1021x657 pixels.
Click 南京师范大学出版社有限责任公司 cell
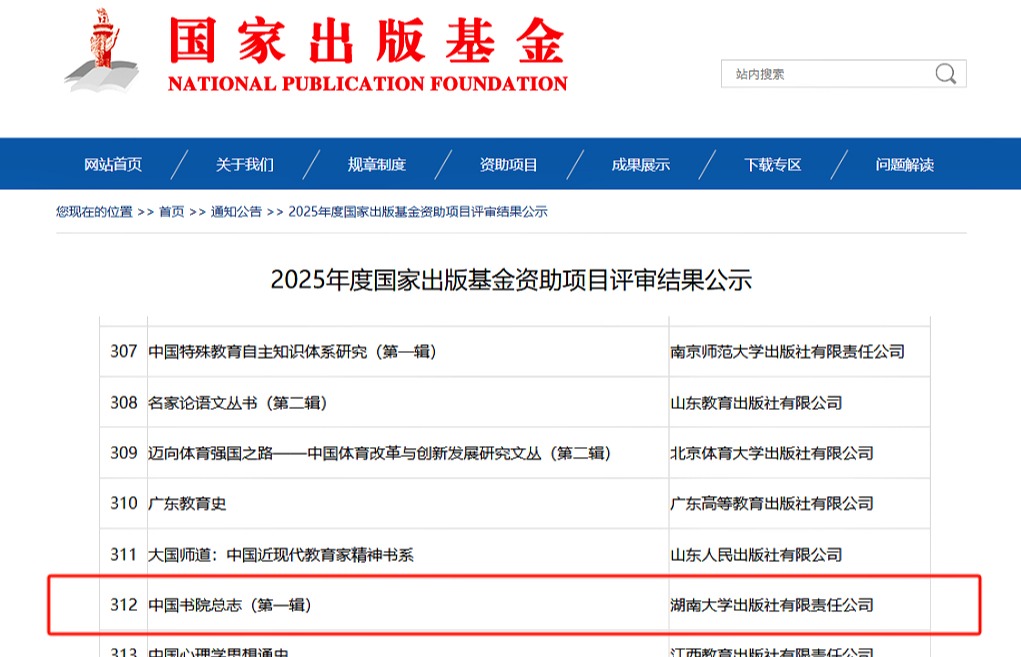[787, 352]
